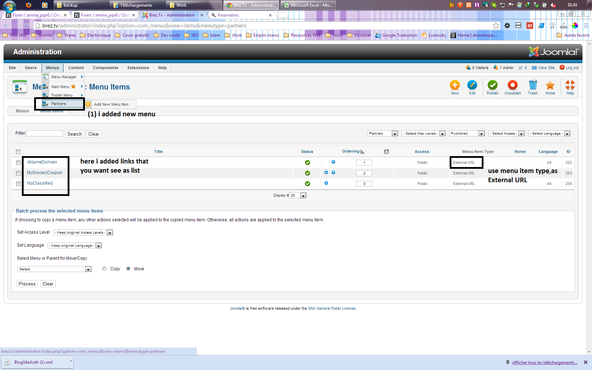Click the Edit toolbar icon
The width and height of the screenshot is (592, 370).
[x=472, y=85]
